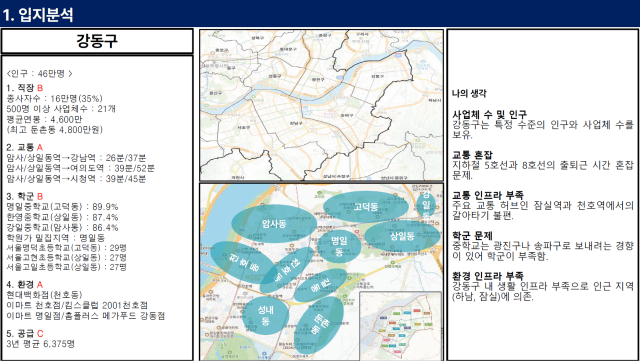The image size is (640, 361).
Task: Select the 현대백화점(천호동) text line
Action: [x=44, y=295]
